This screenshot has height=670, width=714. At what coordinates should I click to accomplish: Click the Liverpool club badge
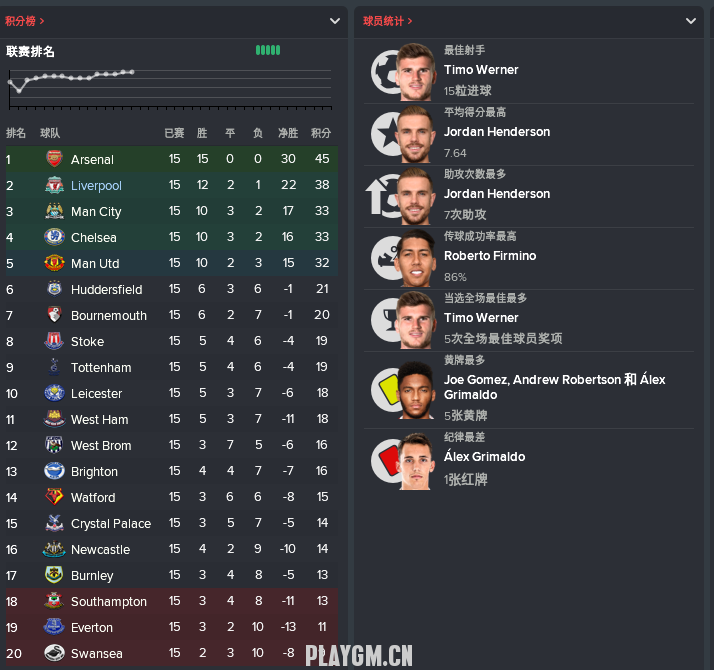(x=54, y=185)
